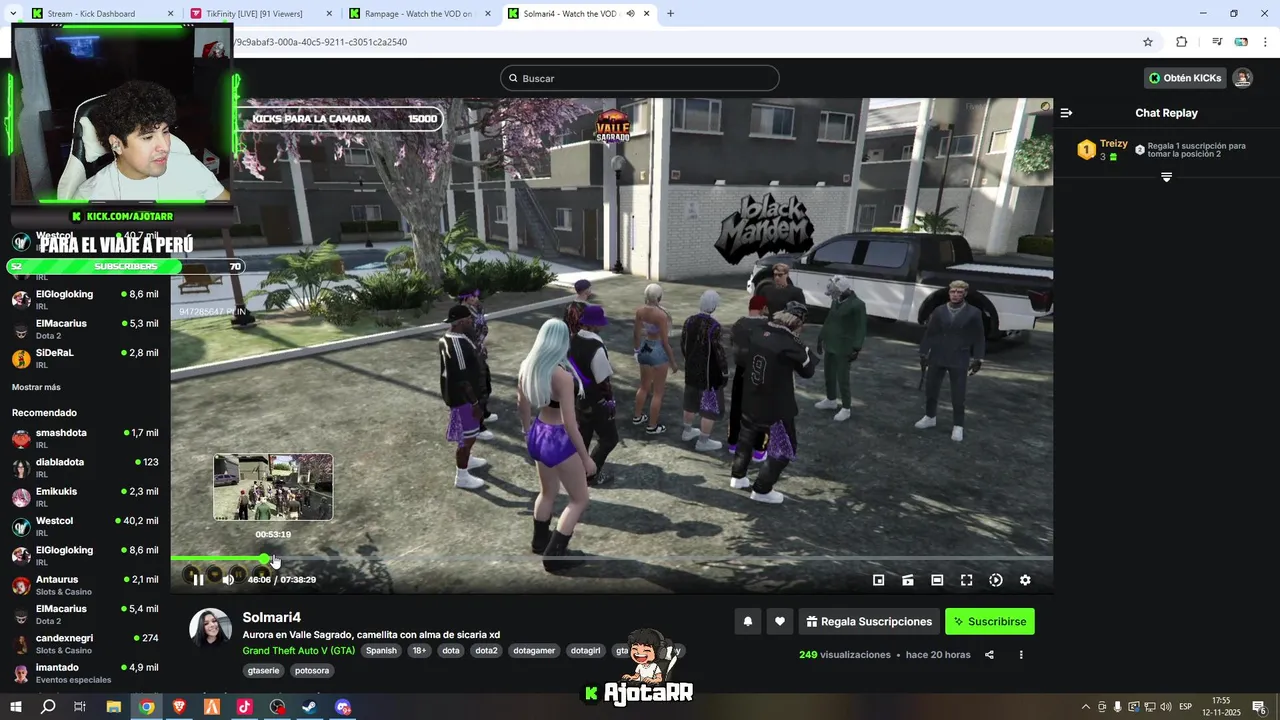
Task: Open File Explorer from taskbar
Action: tap(114, 707)
